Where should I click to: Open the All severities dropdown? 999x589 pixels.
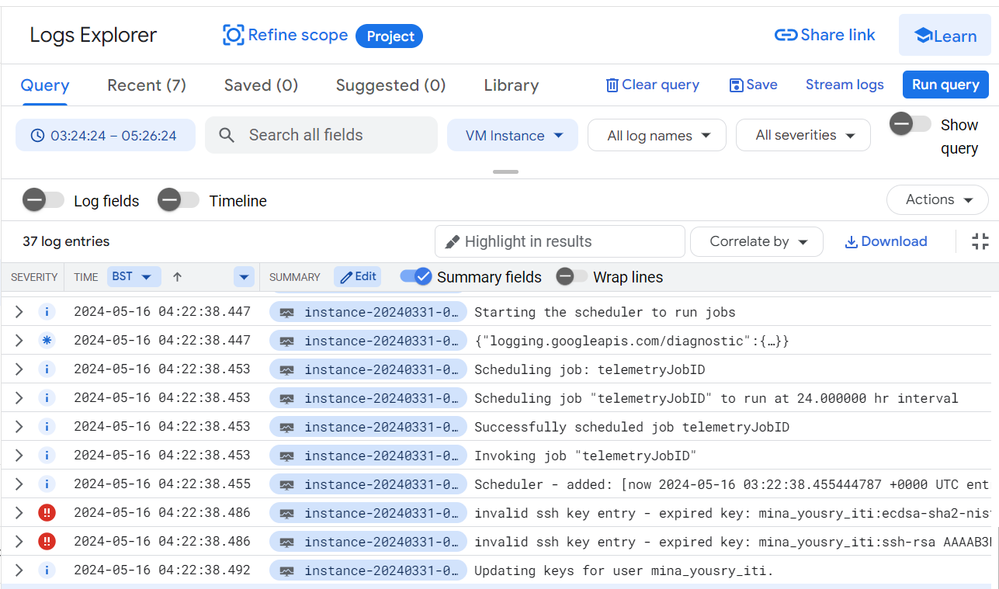click(803, 135)
